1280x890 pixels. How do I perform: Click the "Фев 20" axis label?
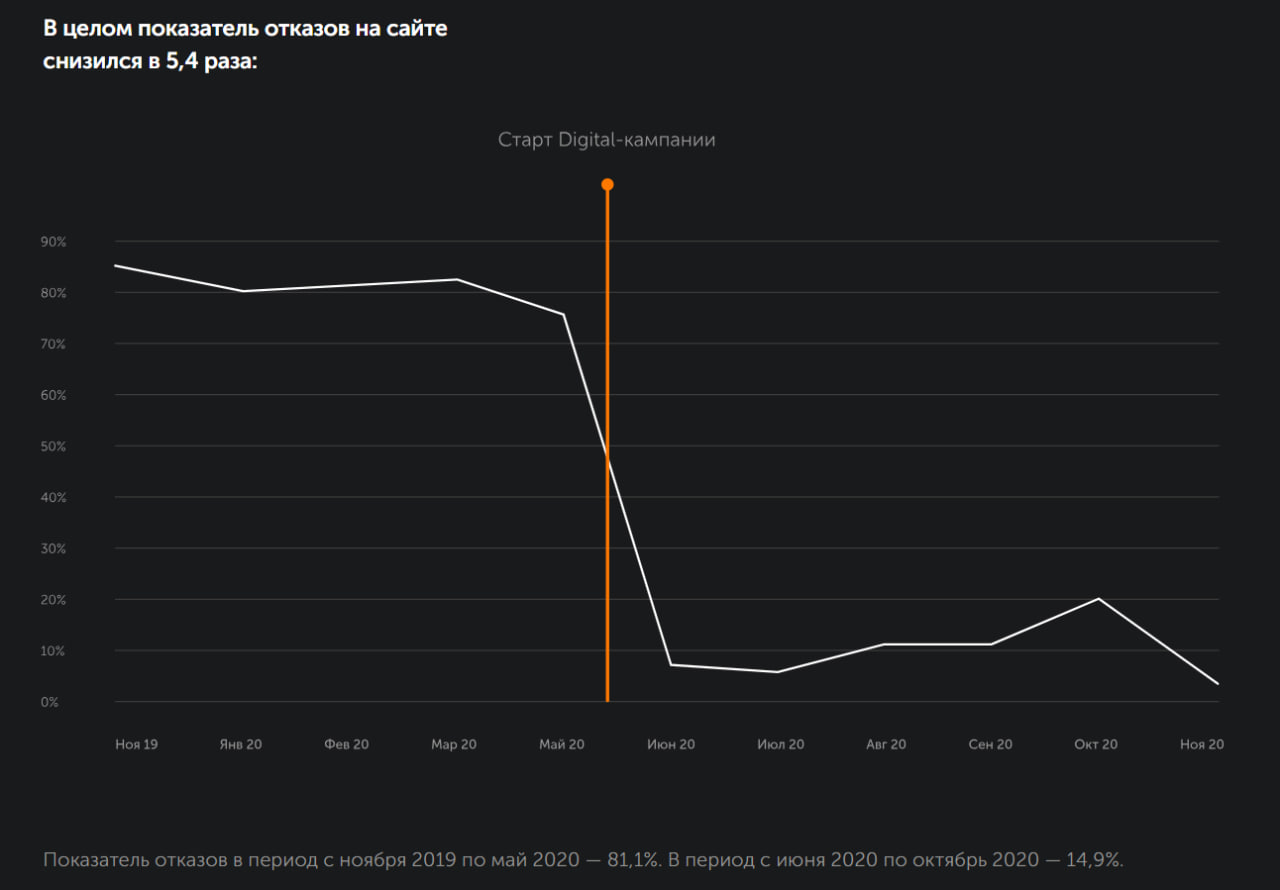pyautogui.click(x=346, y=745)
